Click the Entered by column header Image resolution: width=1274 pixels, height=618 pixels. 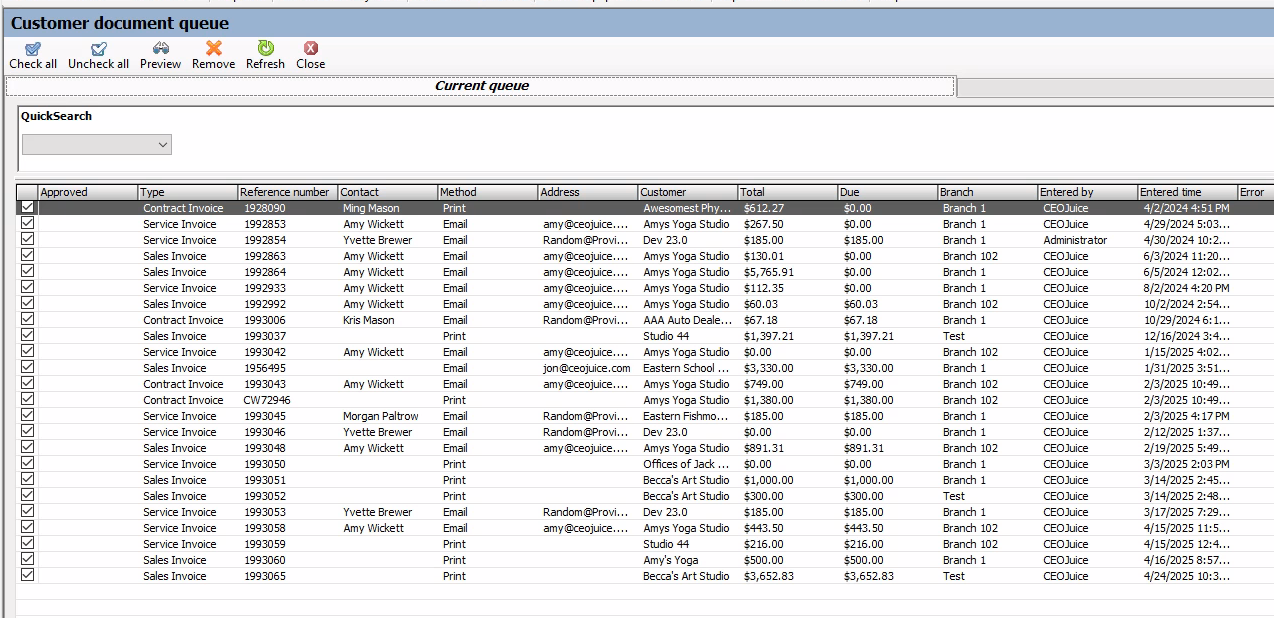click(1088, 192)
